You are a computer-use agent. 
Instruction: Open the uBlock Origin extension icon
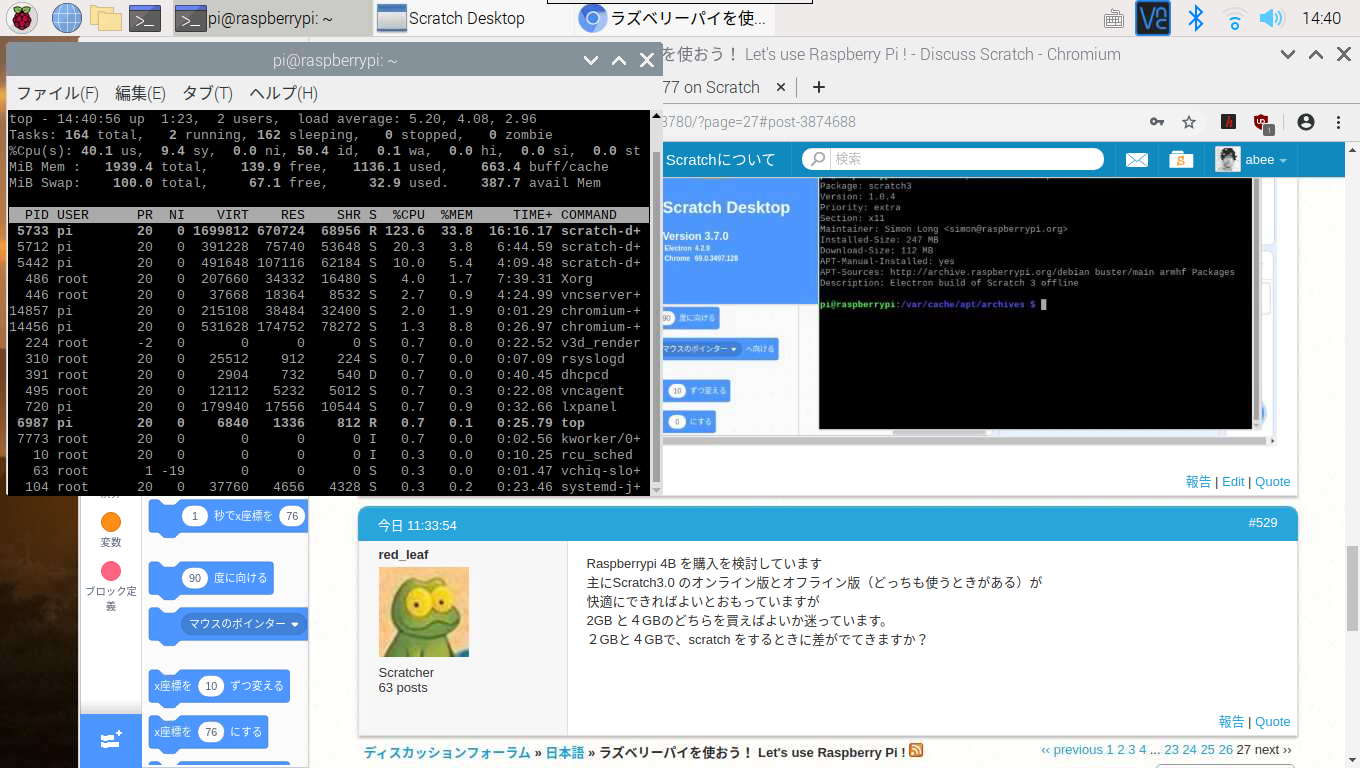[x=1262, y=122]
